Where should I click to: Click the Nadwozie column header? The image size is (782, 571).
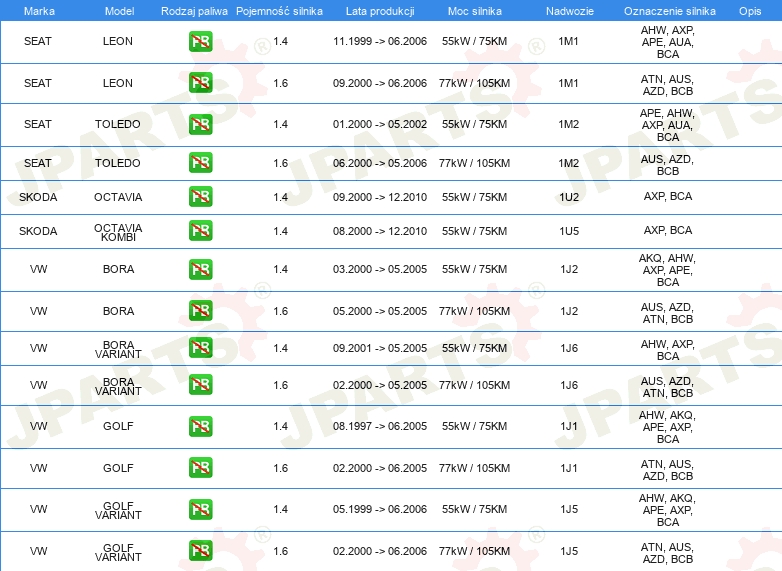570,11
